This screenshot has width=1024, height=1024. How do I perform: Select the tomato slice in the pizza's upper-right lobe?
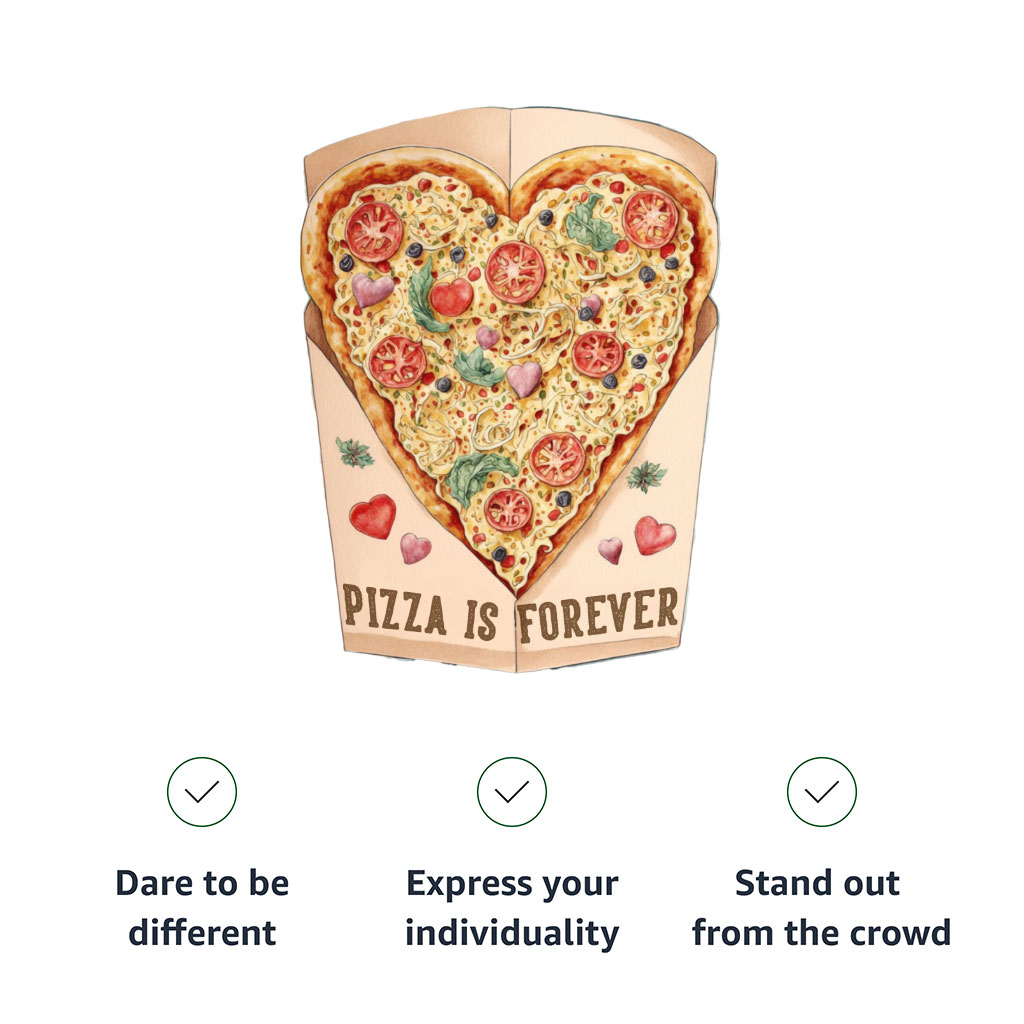[x=650, y=219]
